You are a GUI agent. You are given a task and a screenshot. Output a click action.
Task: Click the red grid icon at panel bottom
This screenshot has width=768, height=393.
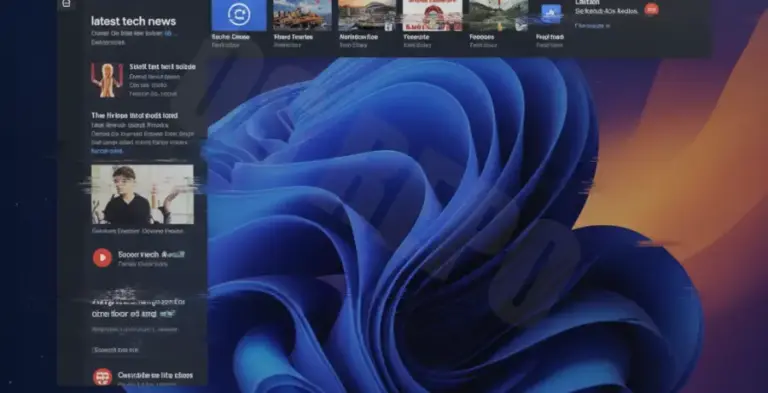tap(102, 376)
